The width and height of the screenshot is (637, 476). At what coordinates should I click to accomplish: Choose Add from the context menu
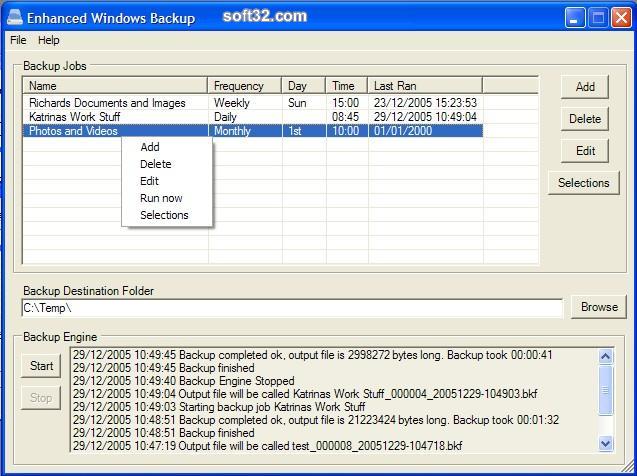[x=150, y=147]
